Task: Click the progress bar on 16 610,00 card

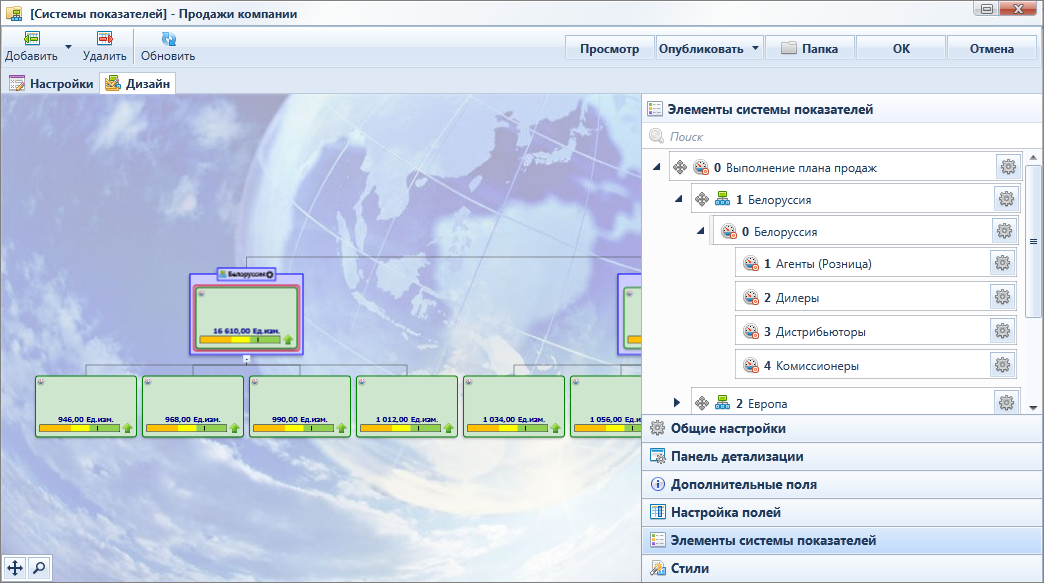Action: pos(240,339)
